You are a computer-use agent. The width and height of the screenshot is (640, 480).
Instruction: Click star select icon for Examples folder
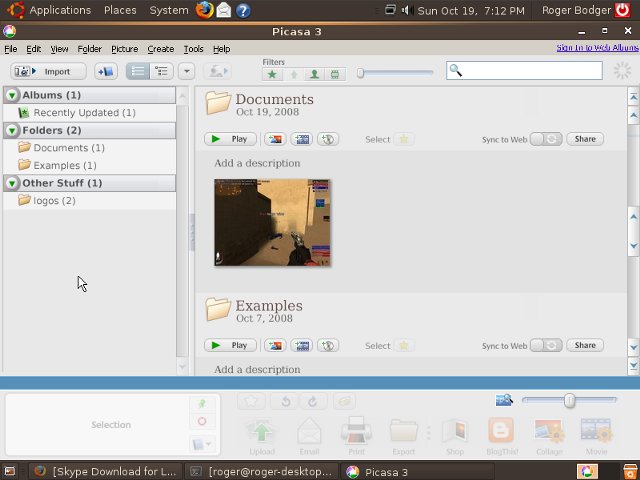404,346
